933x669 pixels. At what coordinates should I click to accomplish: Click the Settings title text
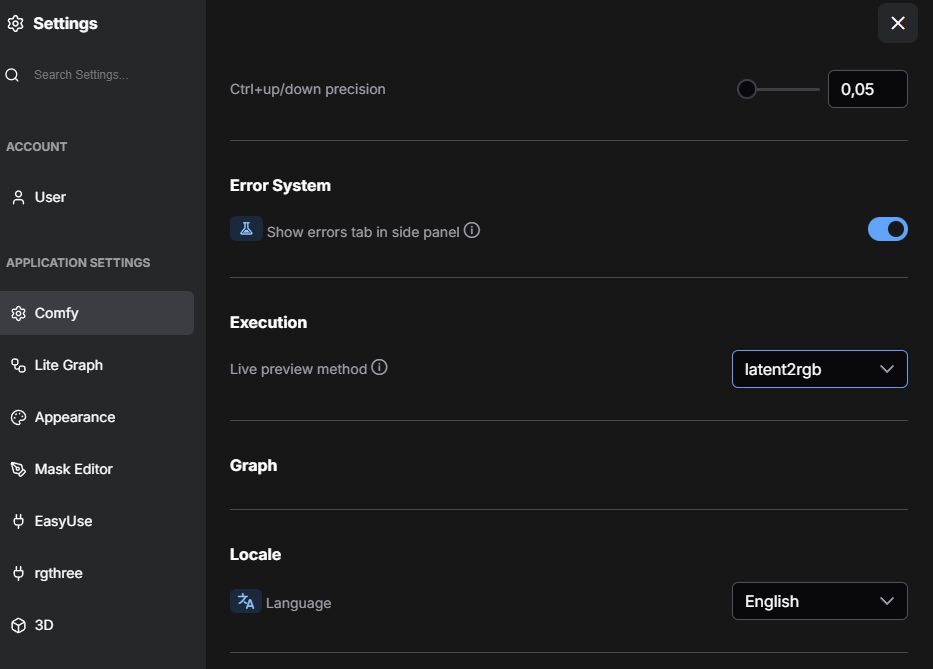[65, 23]
